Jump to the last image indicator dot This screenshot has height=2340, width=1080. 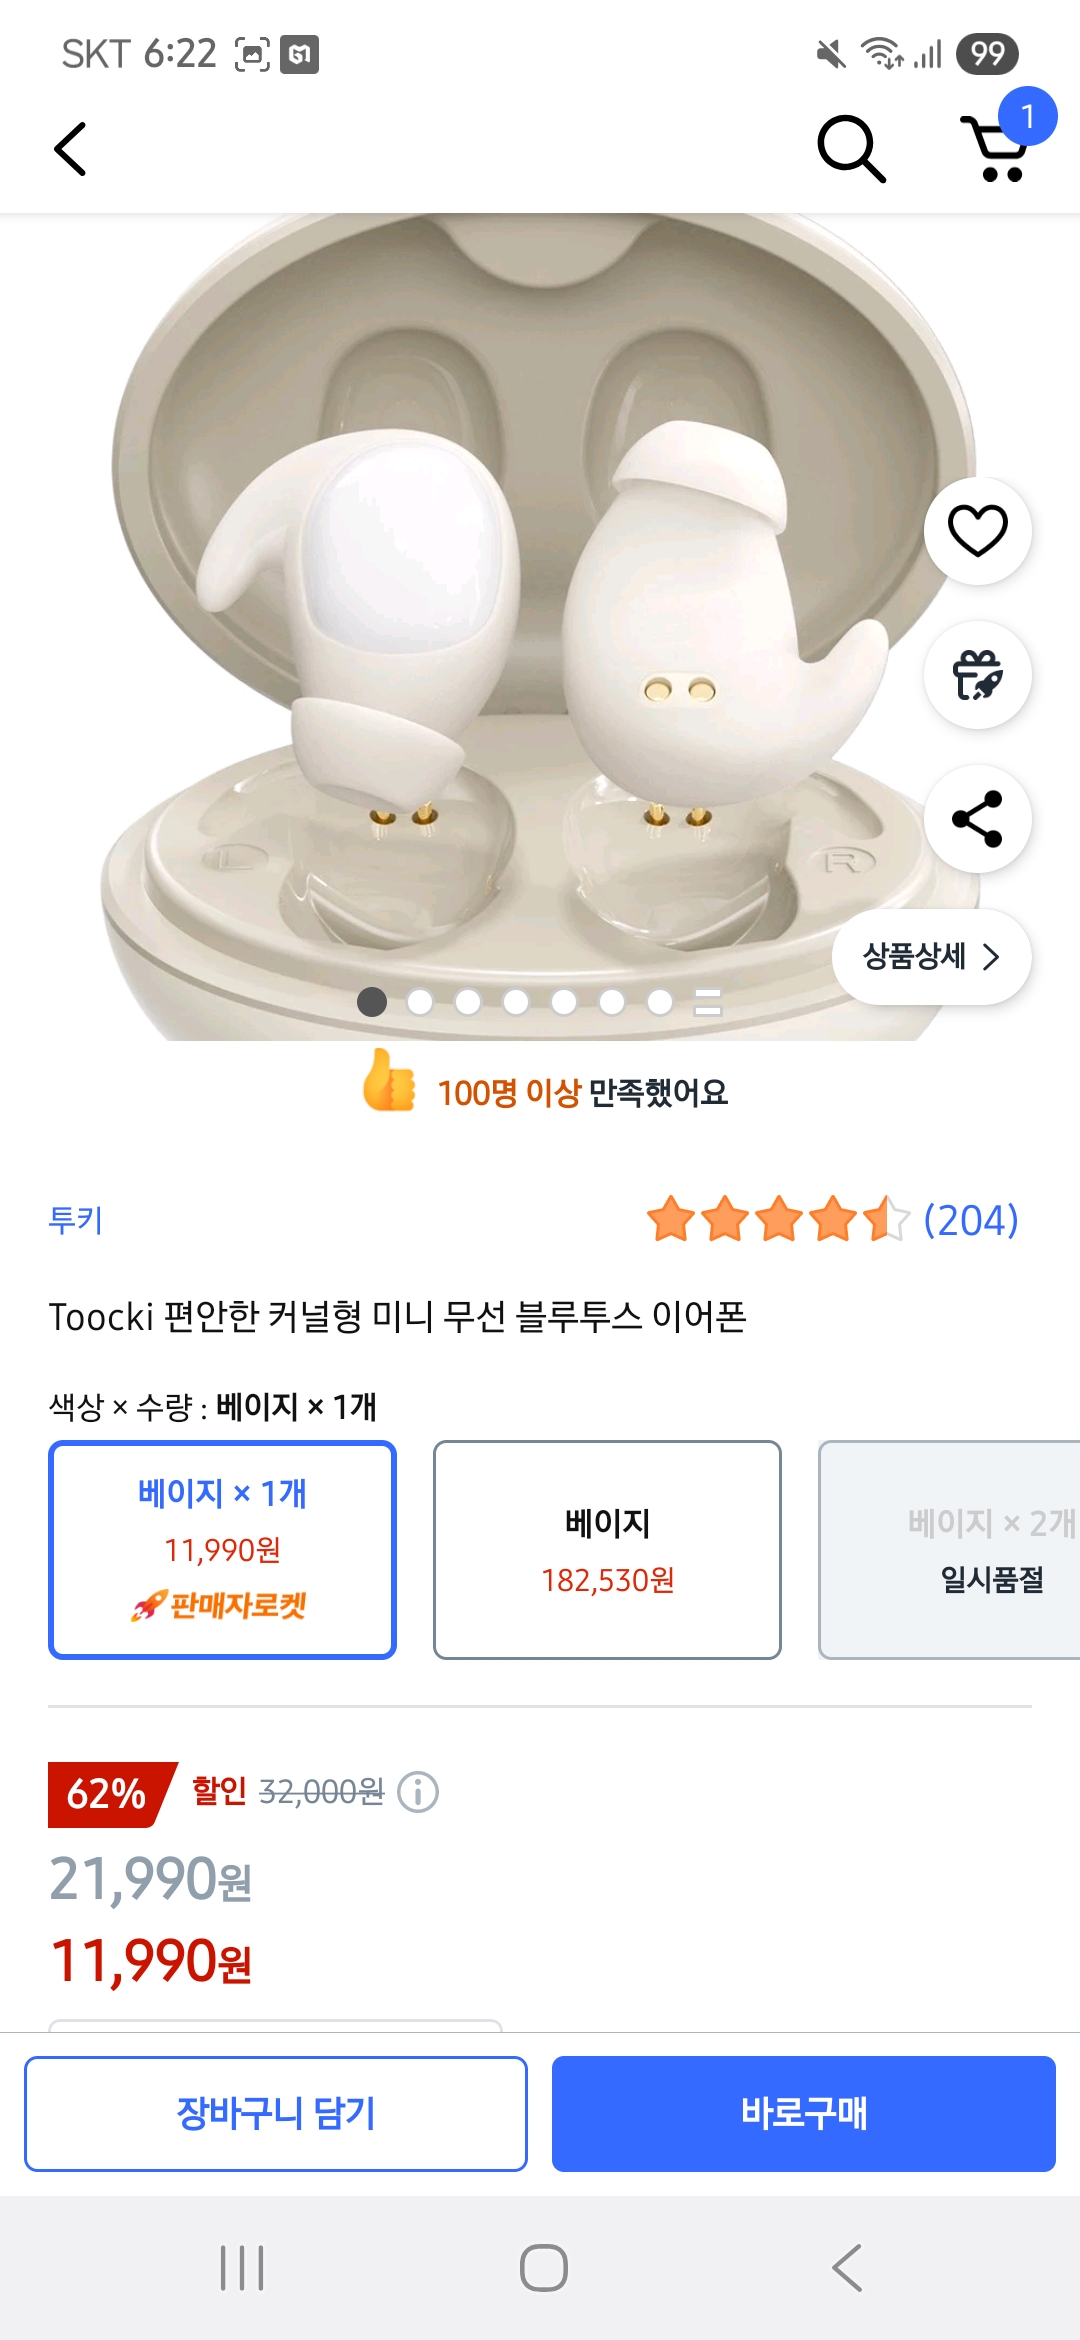660,1002
